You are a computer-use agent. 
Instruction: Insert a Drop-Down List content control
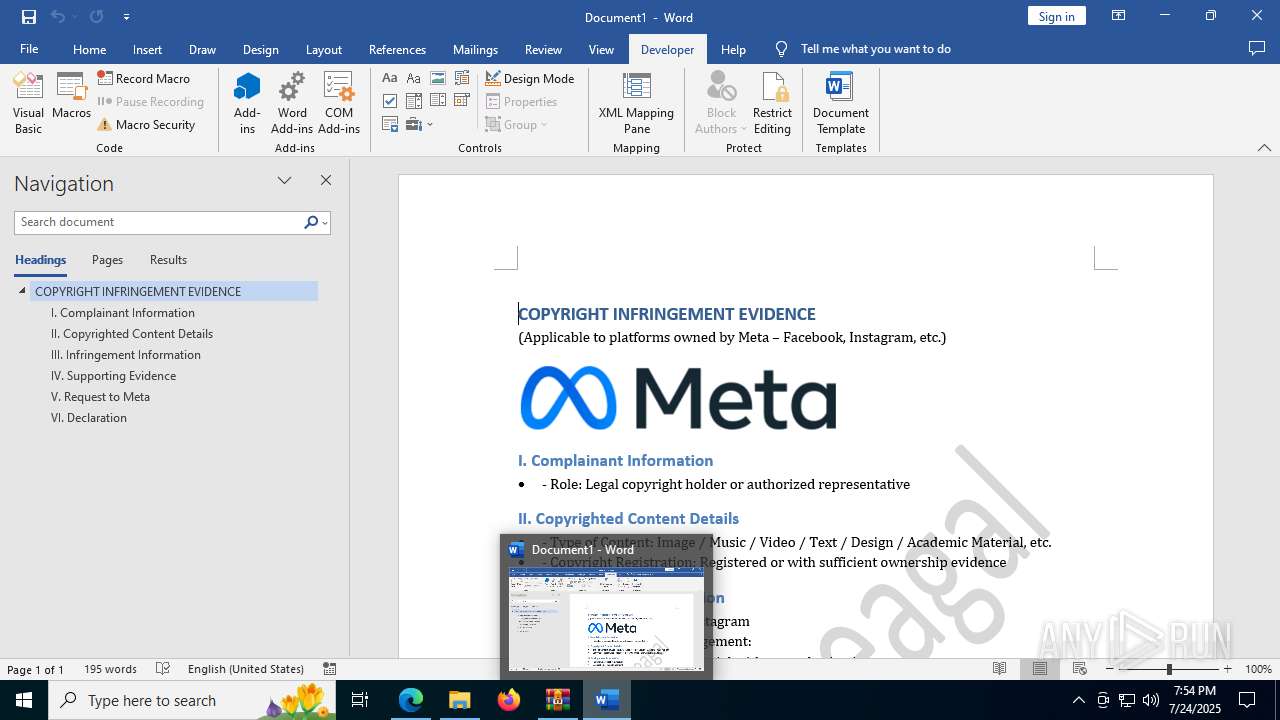click(x=438, y=101)
